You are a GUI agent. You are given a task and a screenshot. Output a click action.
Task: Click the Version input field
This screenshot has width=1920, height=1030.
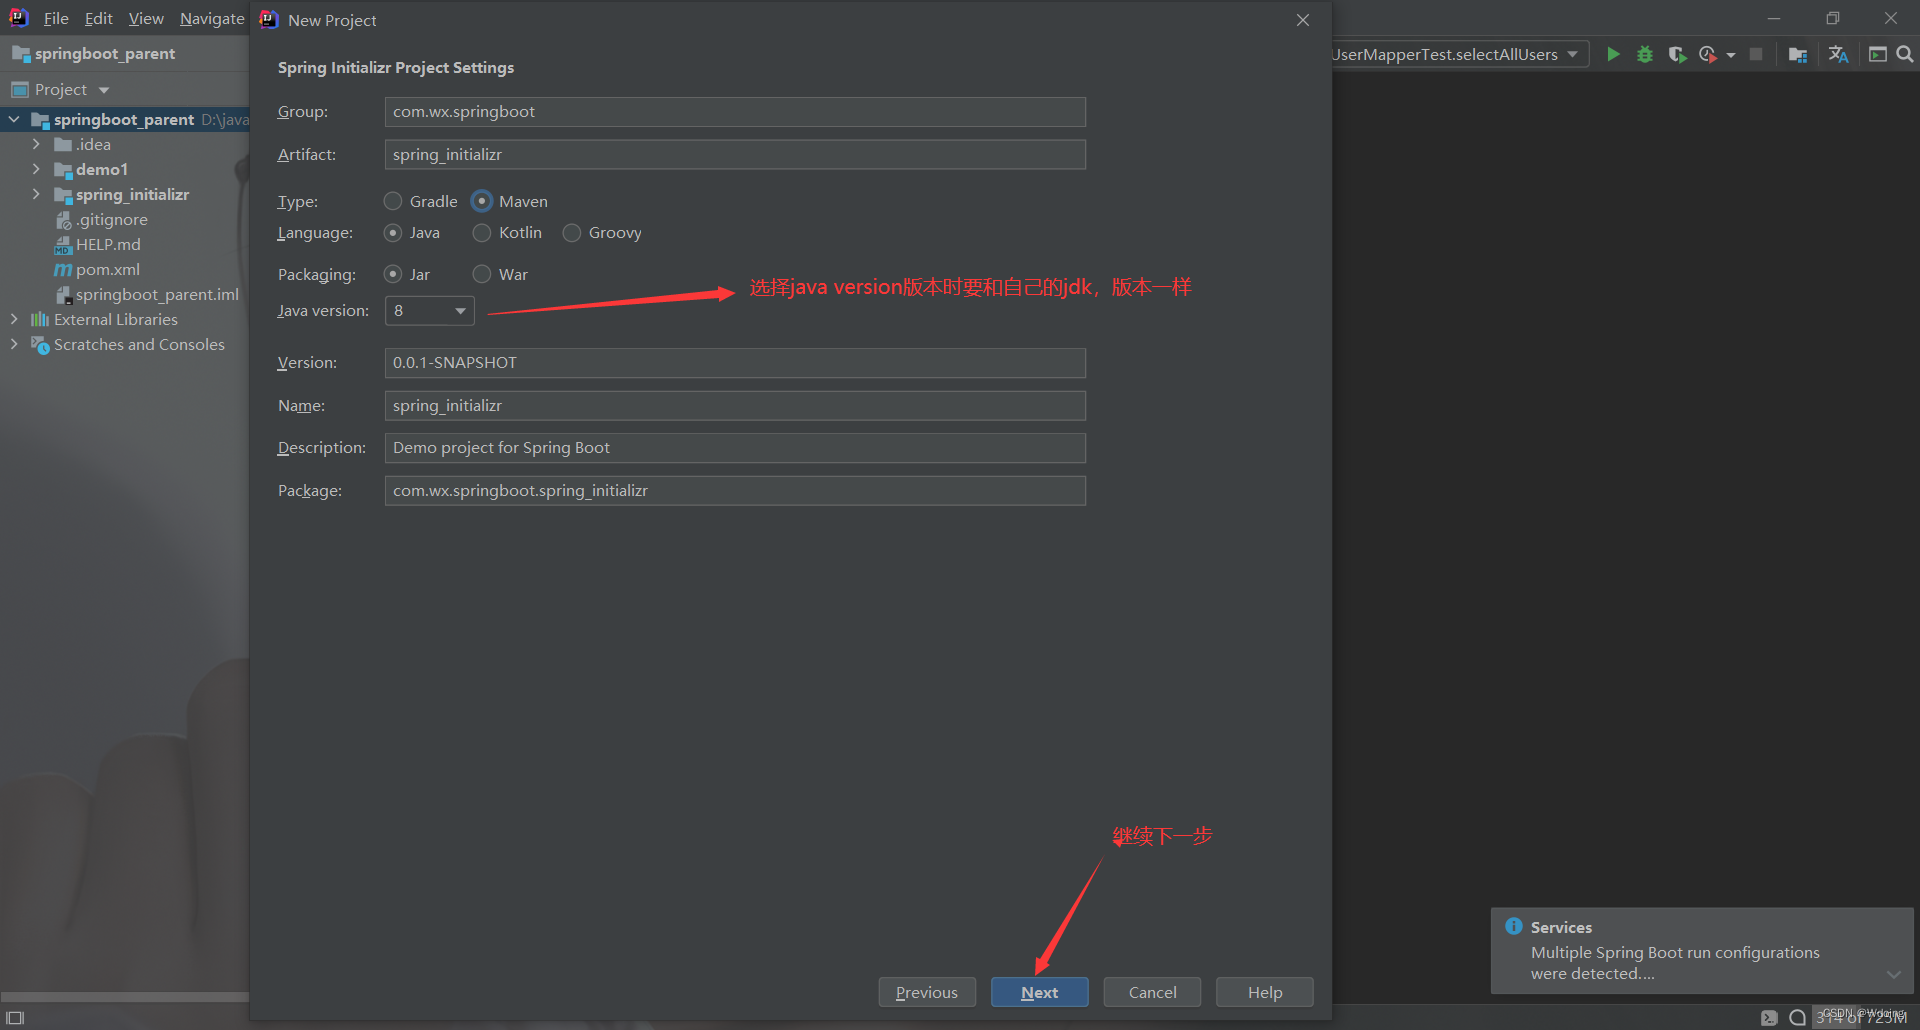[735, 363]
